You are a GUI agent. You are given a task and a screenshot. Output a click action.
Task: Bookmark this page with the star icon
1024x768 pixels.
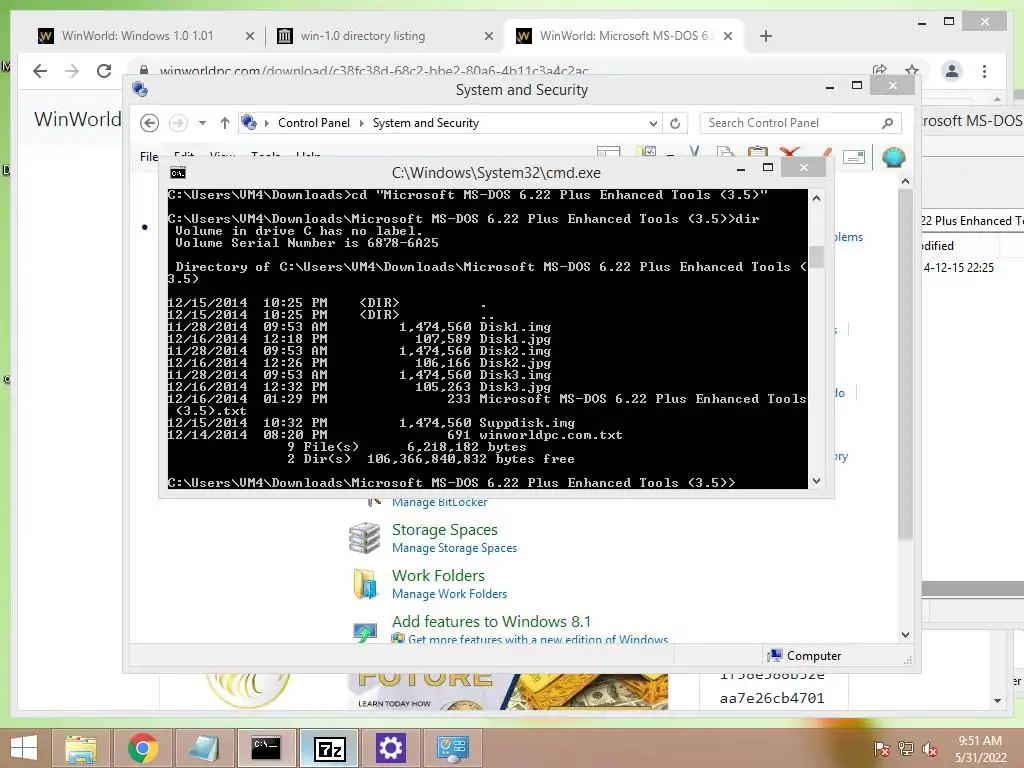click(912, 70)
